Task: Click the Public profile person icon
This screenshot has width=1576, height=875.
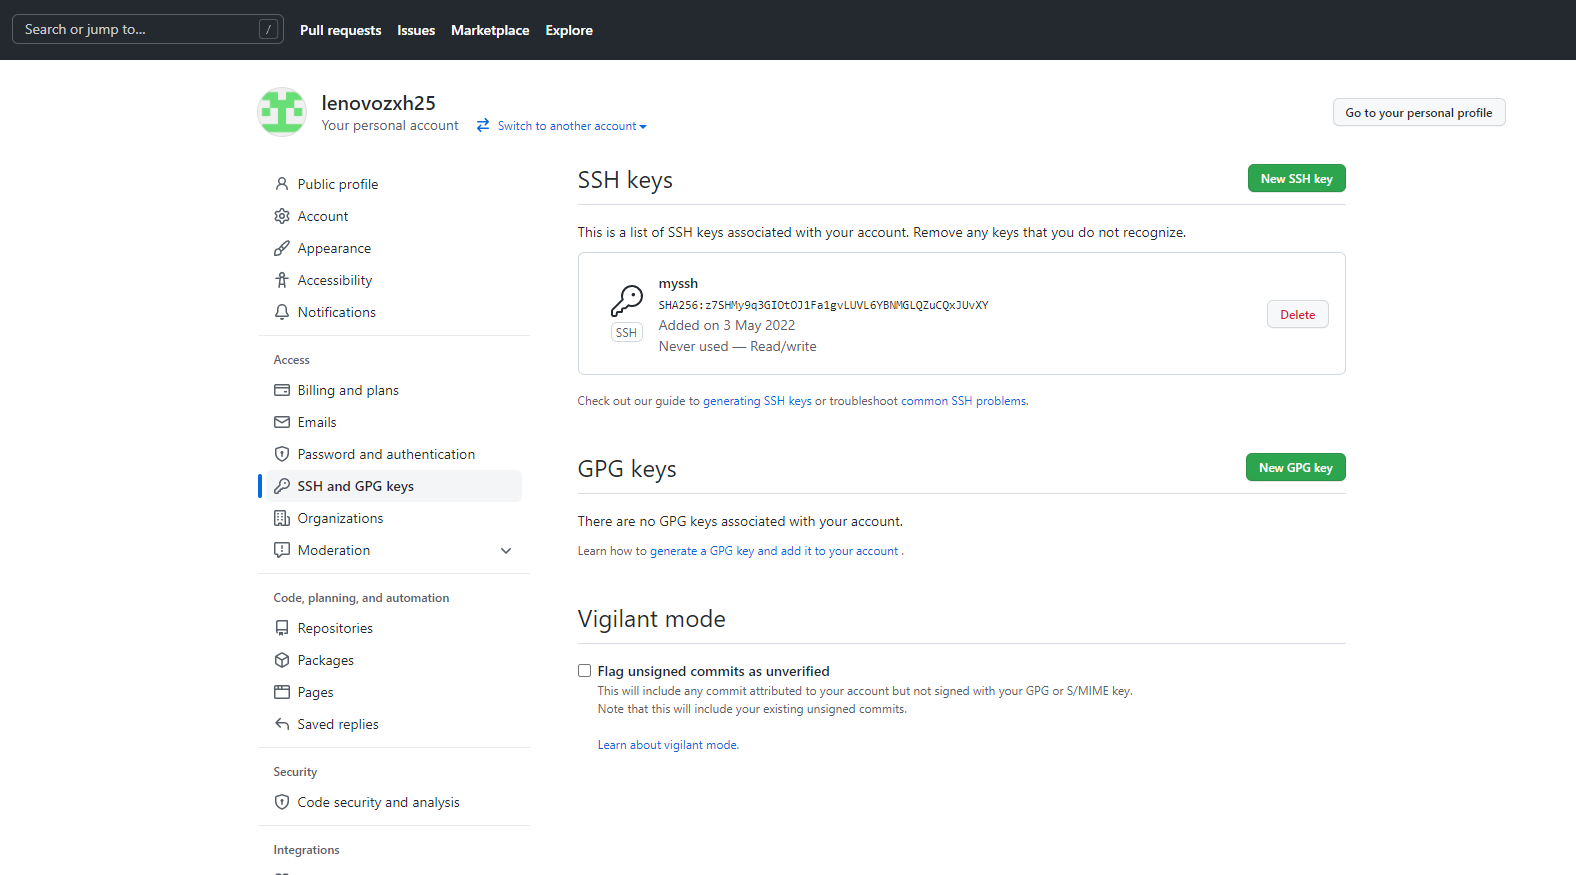Action: [282, 184]
